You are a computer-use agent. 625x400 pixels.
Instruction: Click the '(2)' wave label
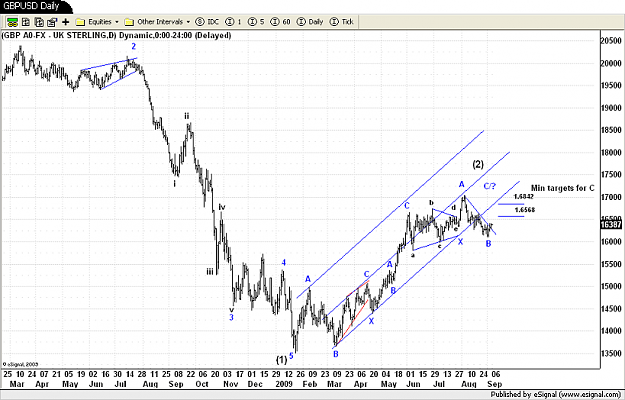tap(478, 164)
